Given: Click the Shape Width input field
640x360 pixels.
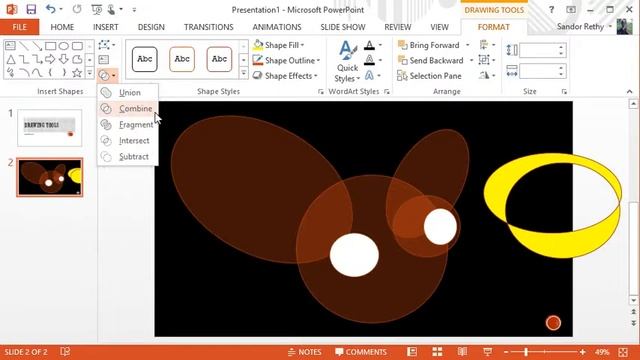Looking at the screenshot, I should click(x=539, y=71).
